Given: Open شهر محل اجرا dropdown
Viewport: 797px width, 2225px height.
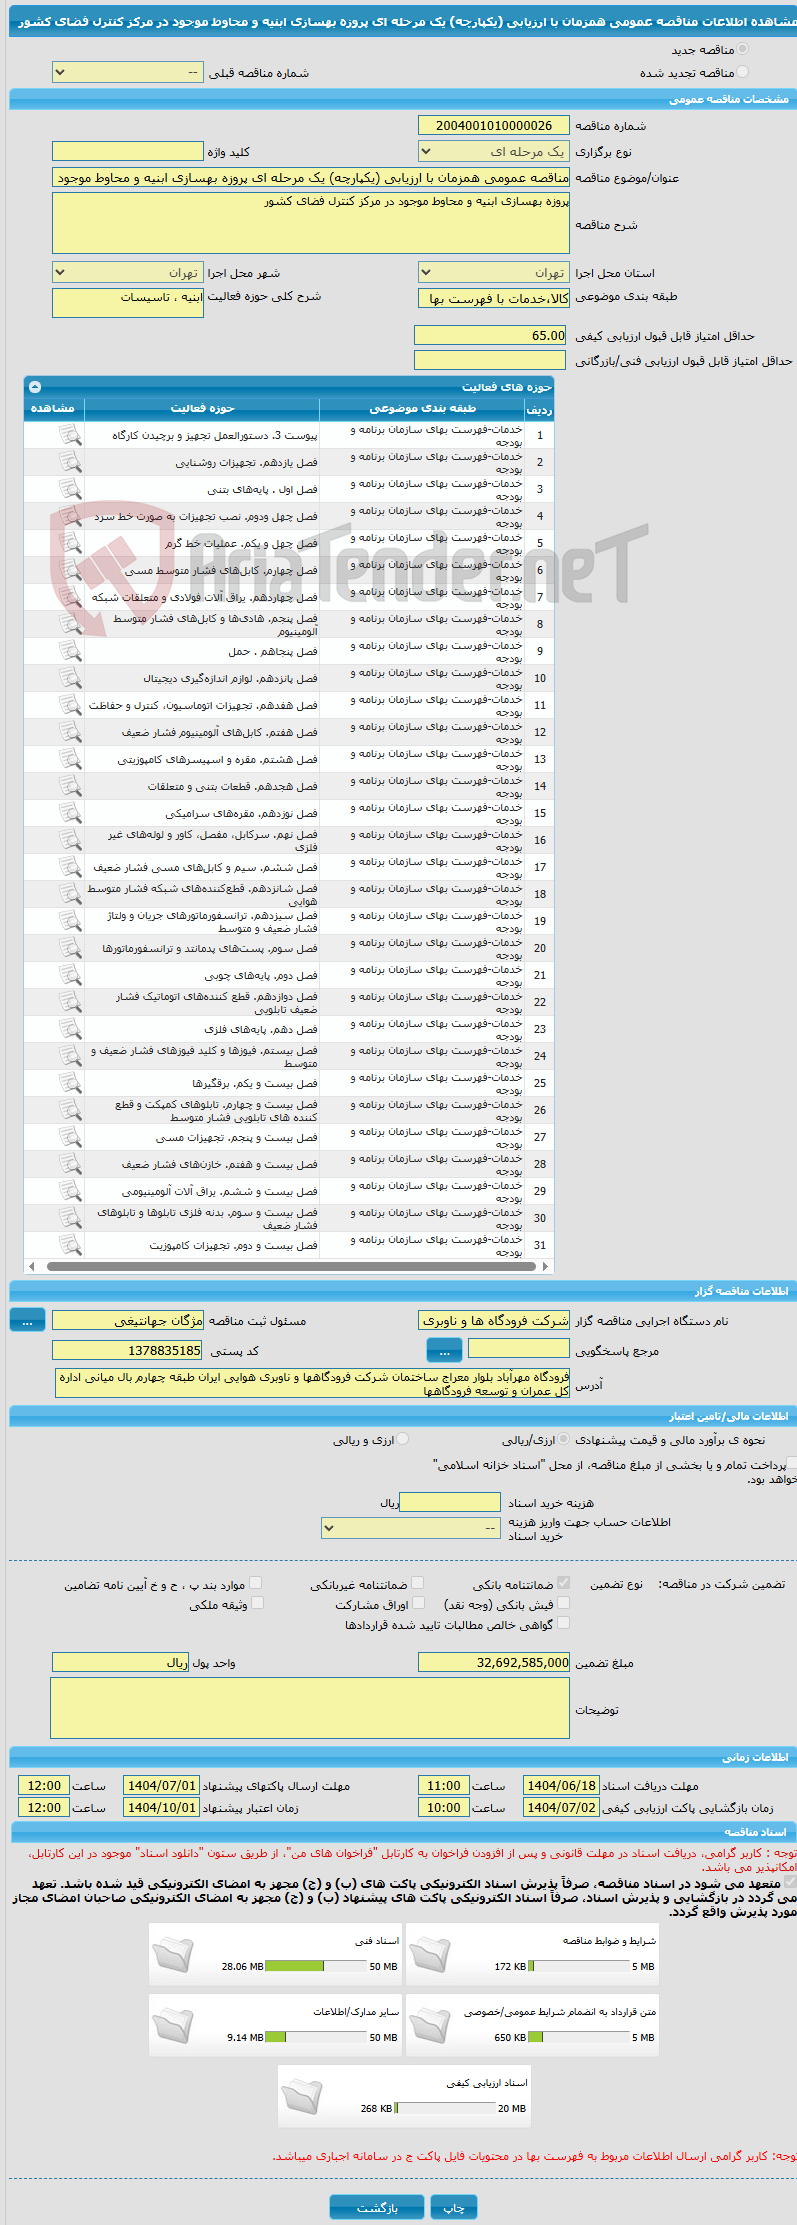Looking at the screenshot, I should (x=128, y=273).
